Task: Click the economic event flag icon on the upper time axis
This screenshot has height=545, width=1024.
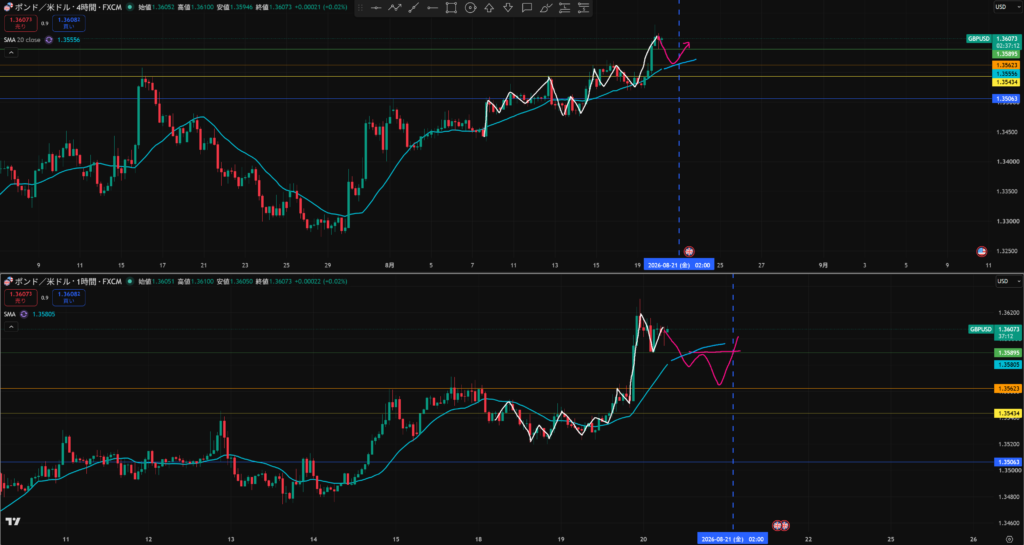Action: point(688,251)
